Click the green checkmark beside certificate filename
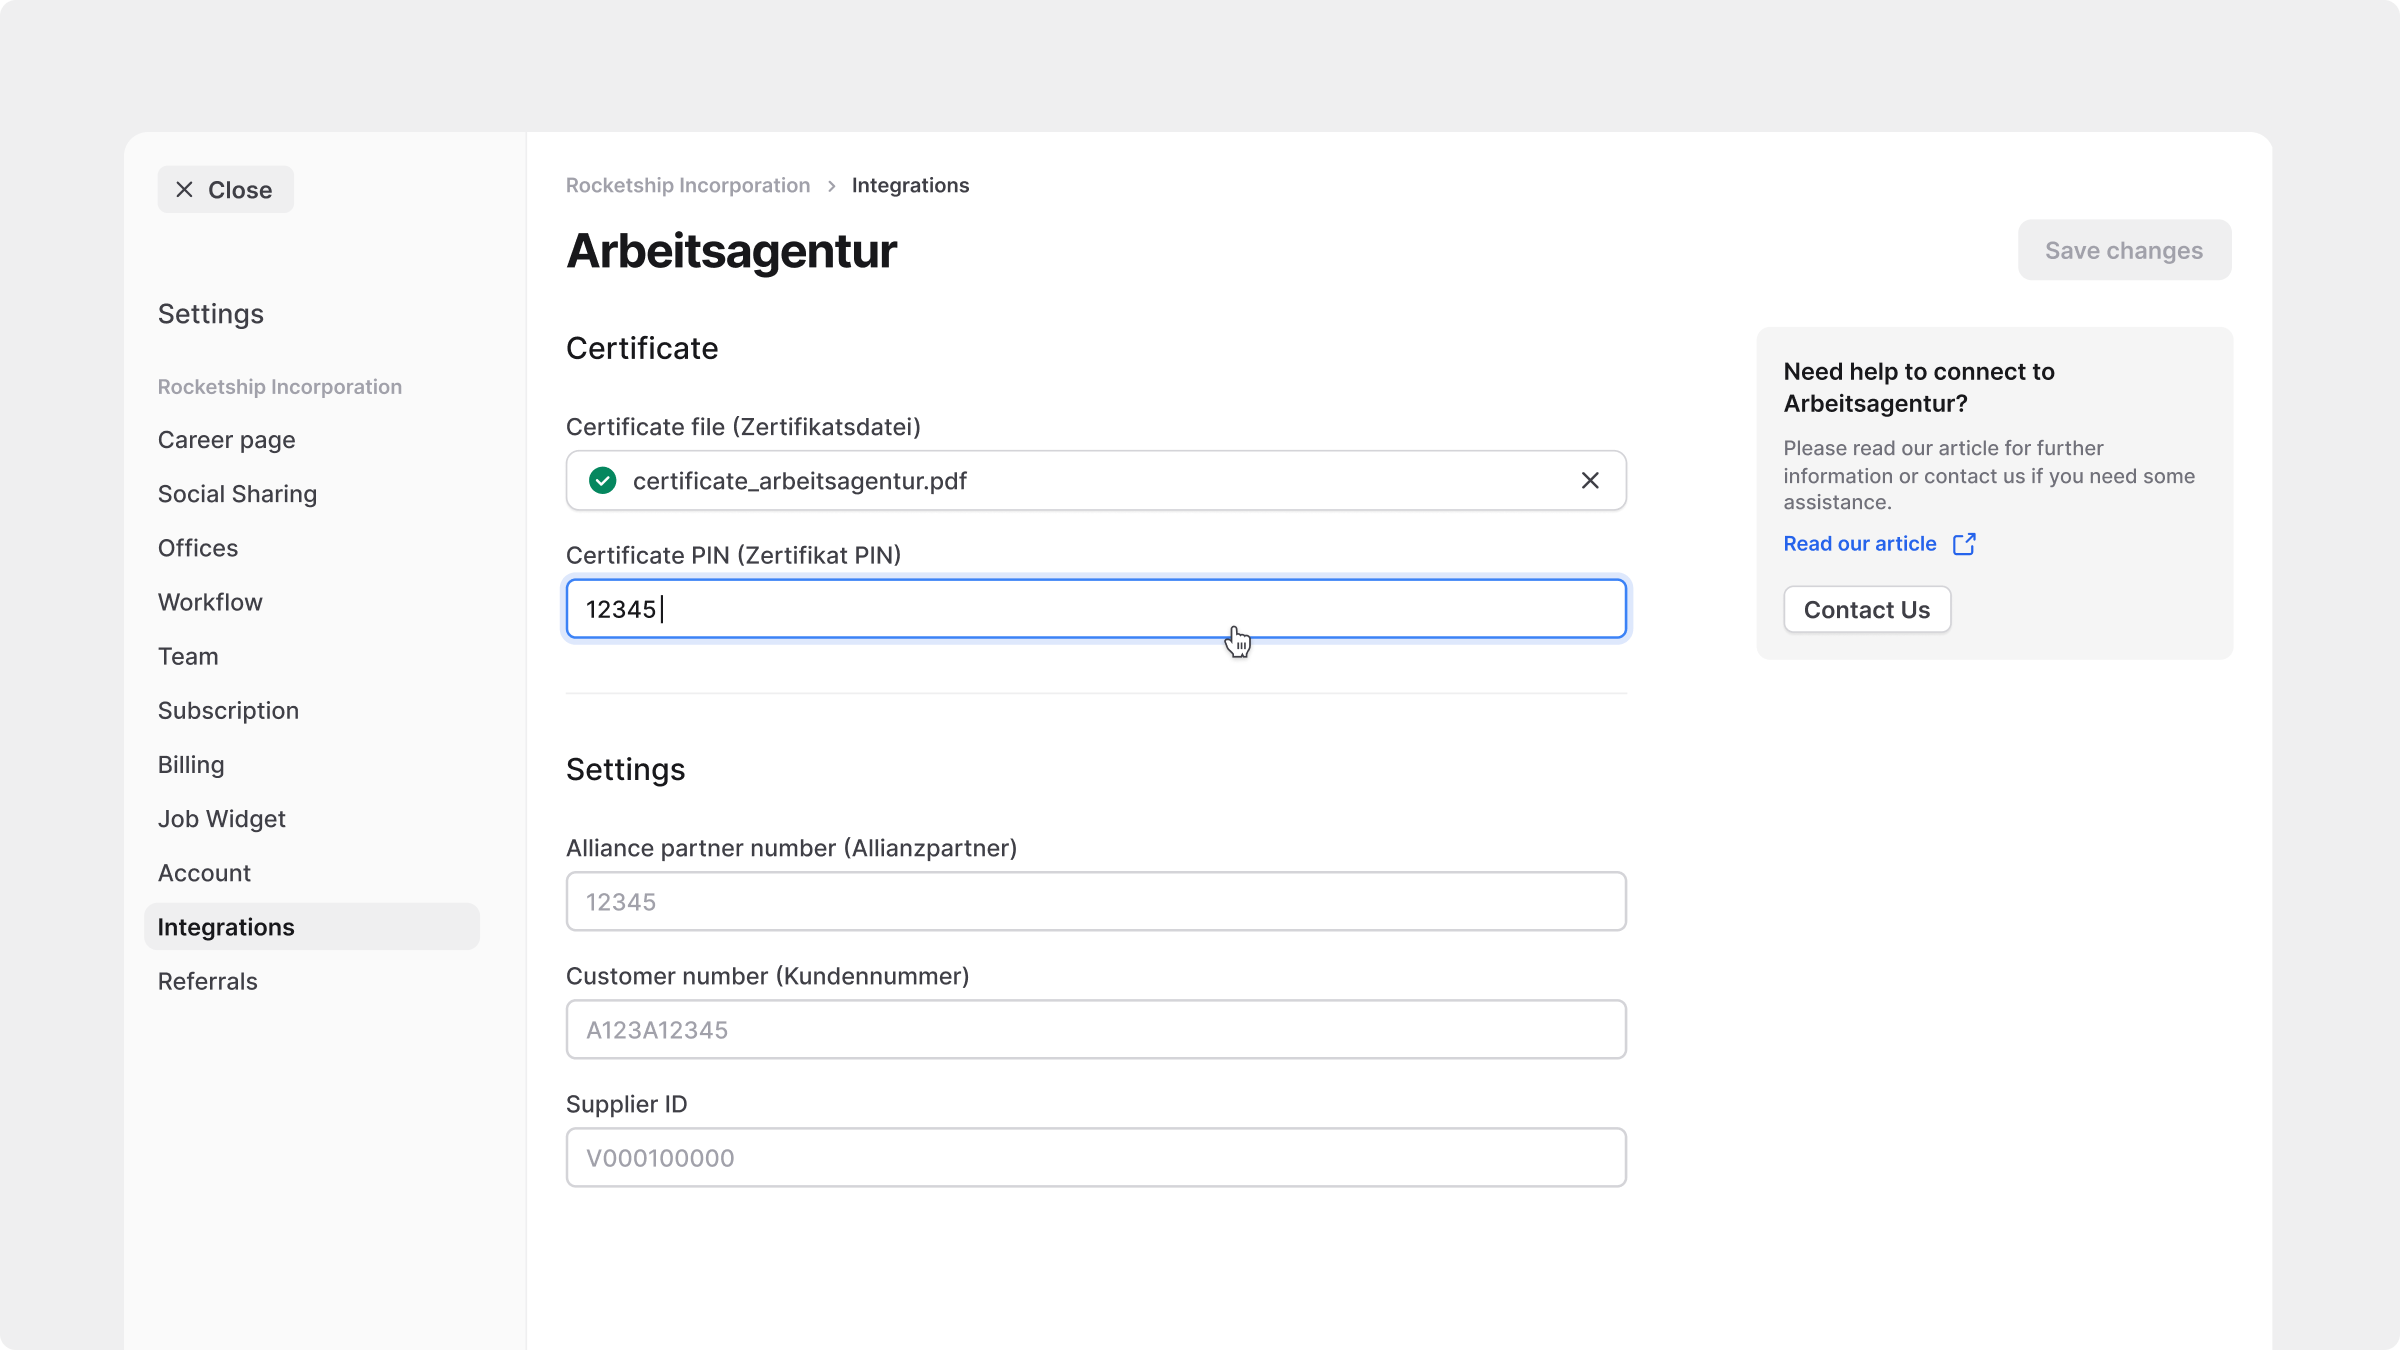This screenshot has height=1350, width=2400. (602, 481)
